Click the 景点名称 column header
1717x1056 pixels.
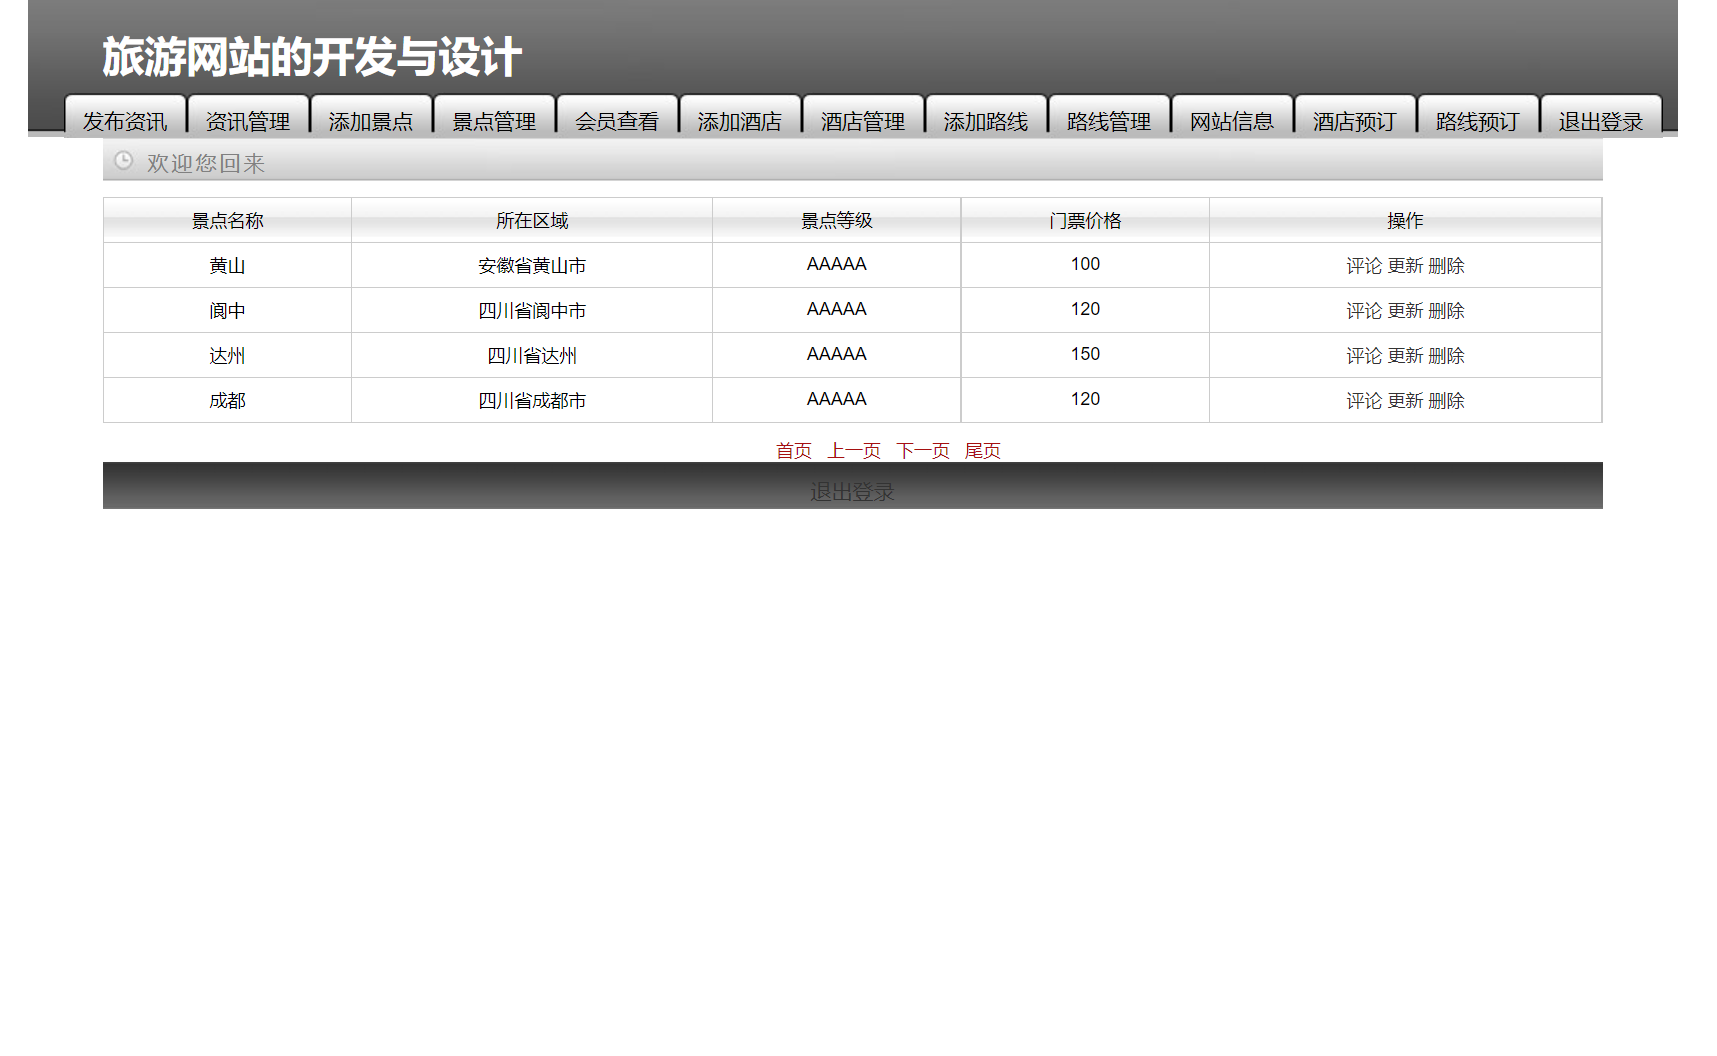pyautogui.click(x=228, y=221)
